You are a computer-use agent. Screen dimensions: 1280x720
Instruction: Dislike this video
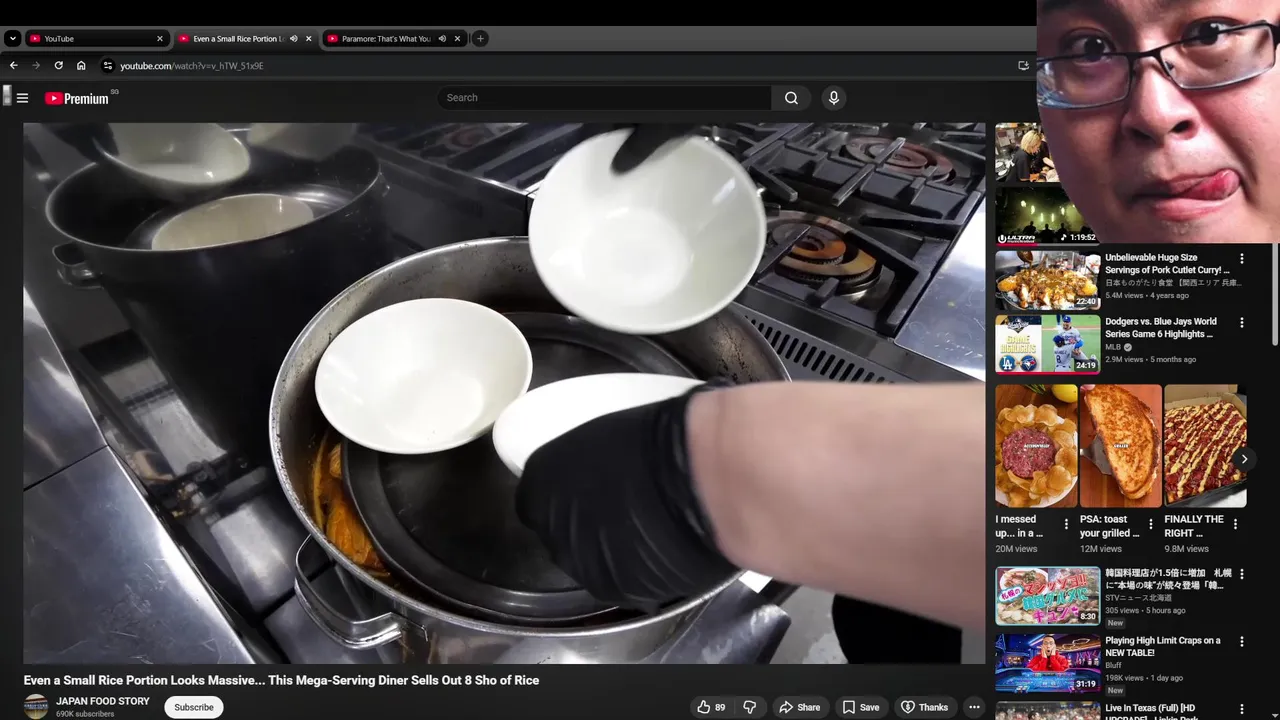(750, 707)
